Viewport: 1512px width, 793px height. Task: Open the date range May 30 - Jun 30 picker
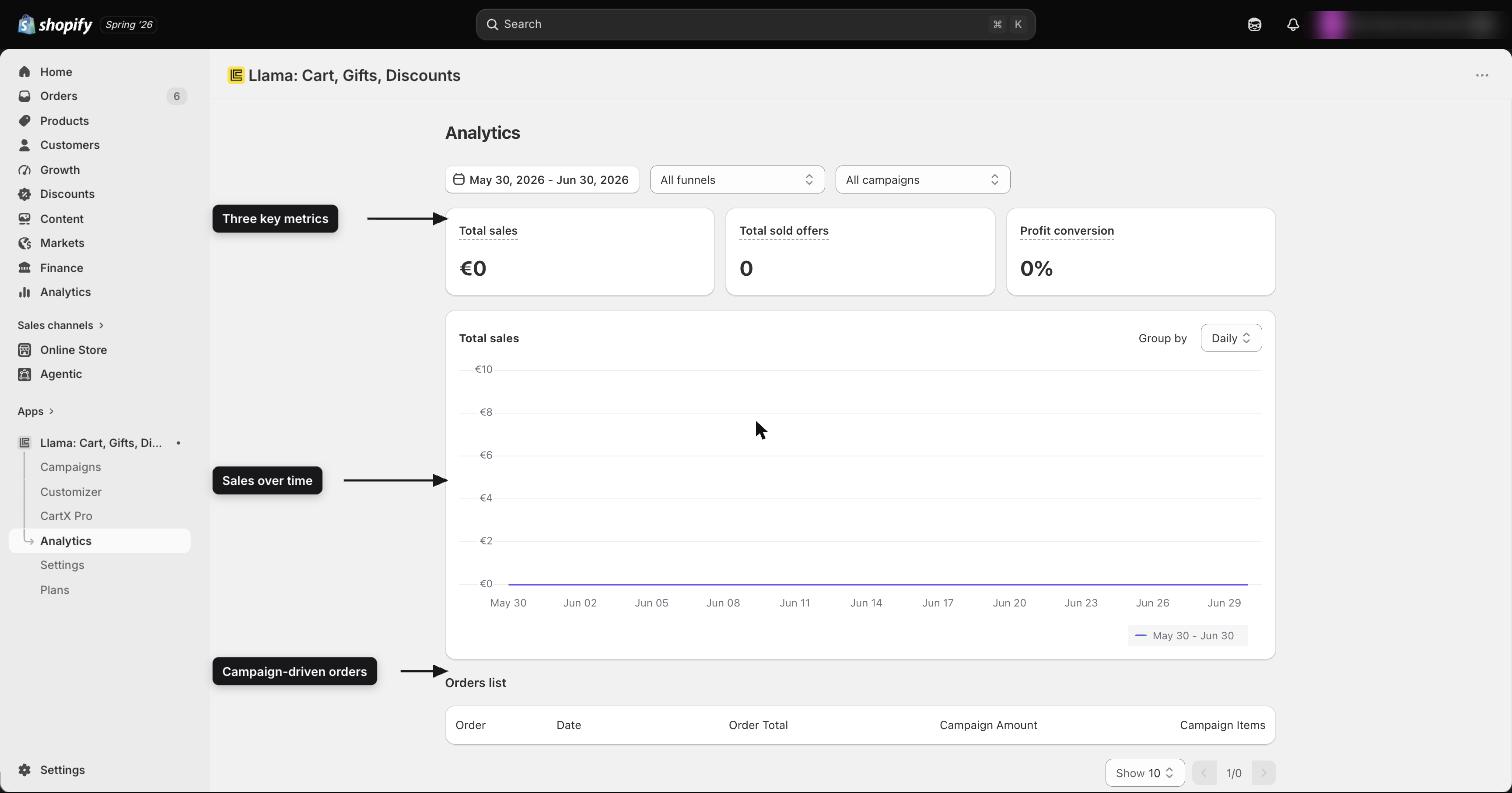coord(542,180)
